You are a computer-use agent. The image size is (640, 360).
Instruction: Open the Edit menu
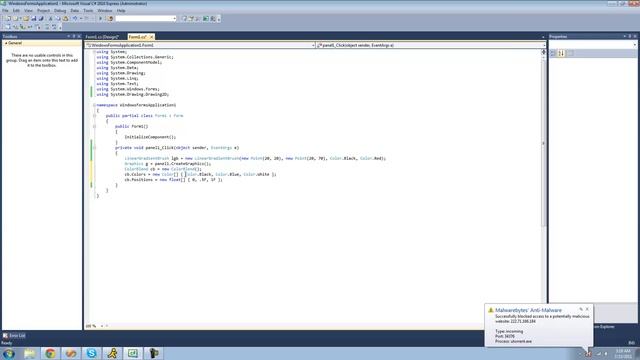(16, 11)
